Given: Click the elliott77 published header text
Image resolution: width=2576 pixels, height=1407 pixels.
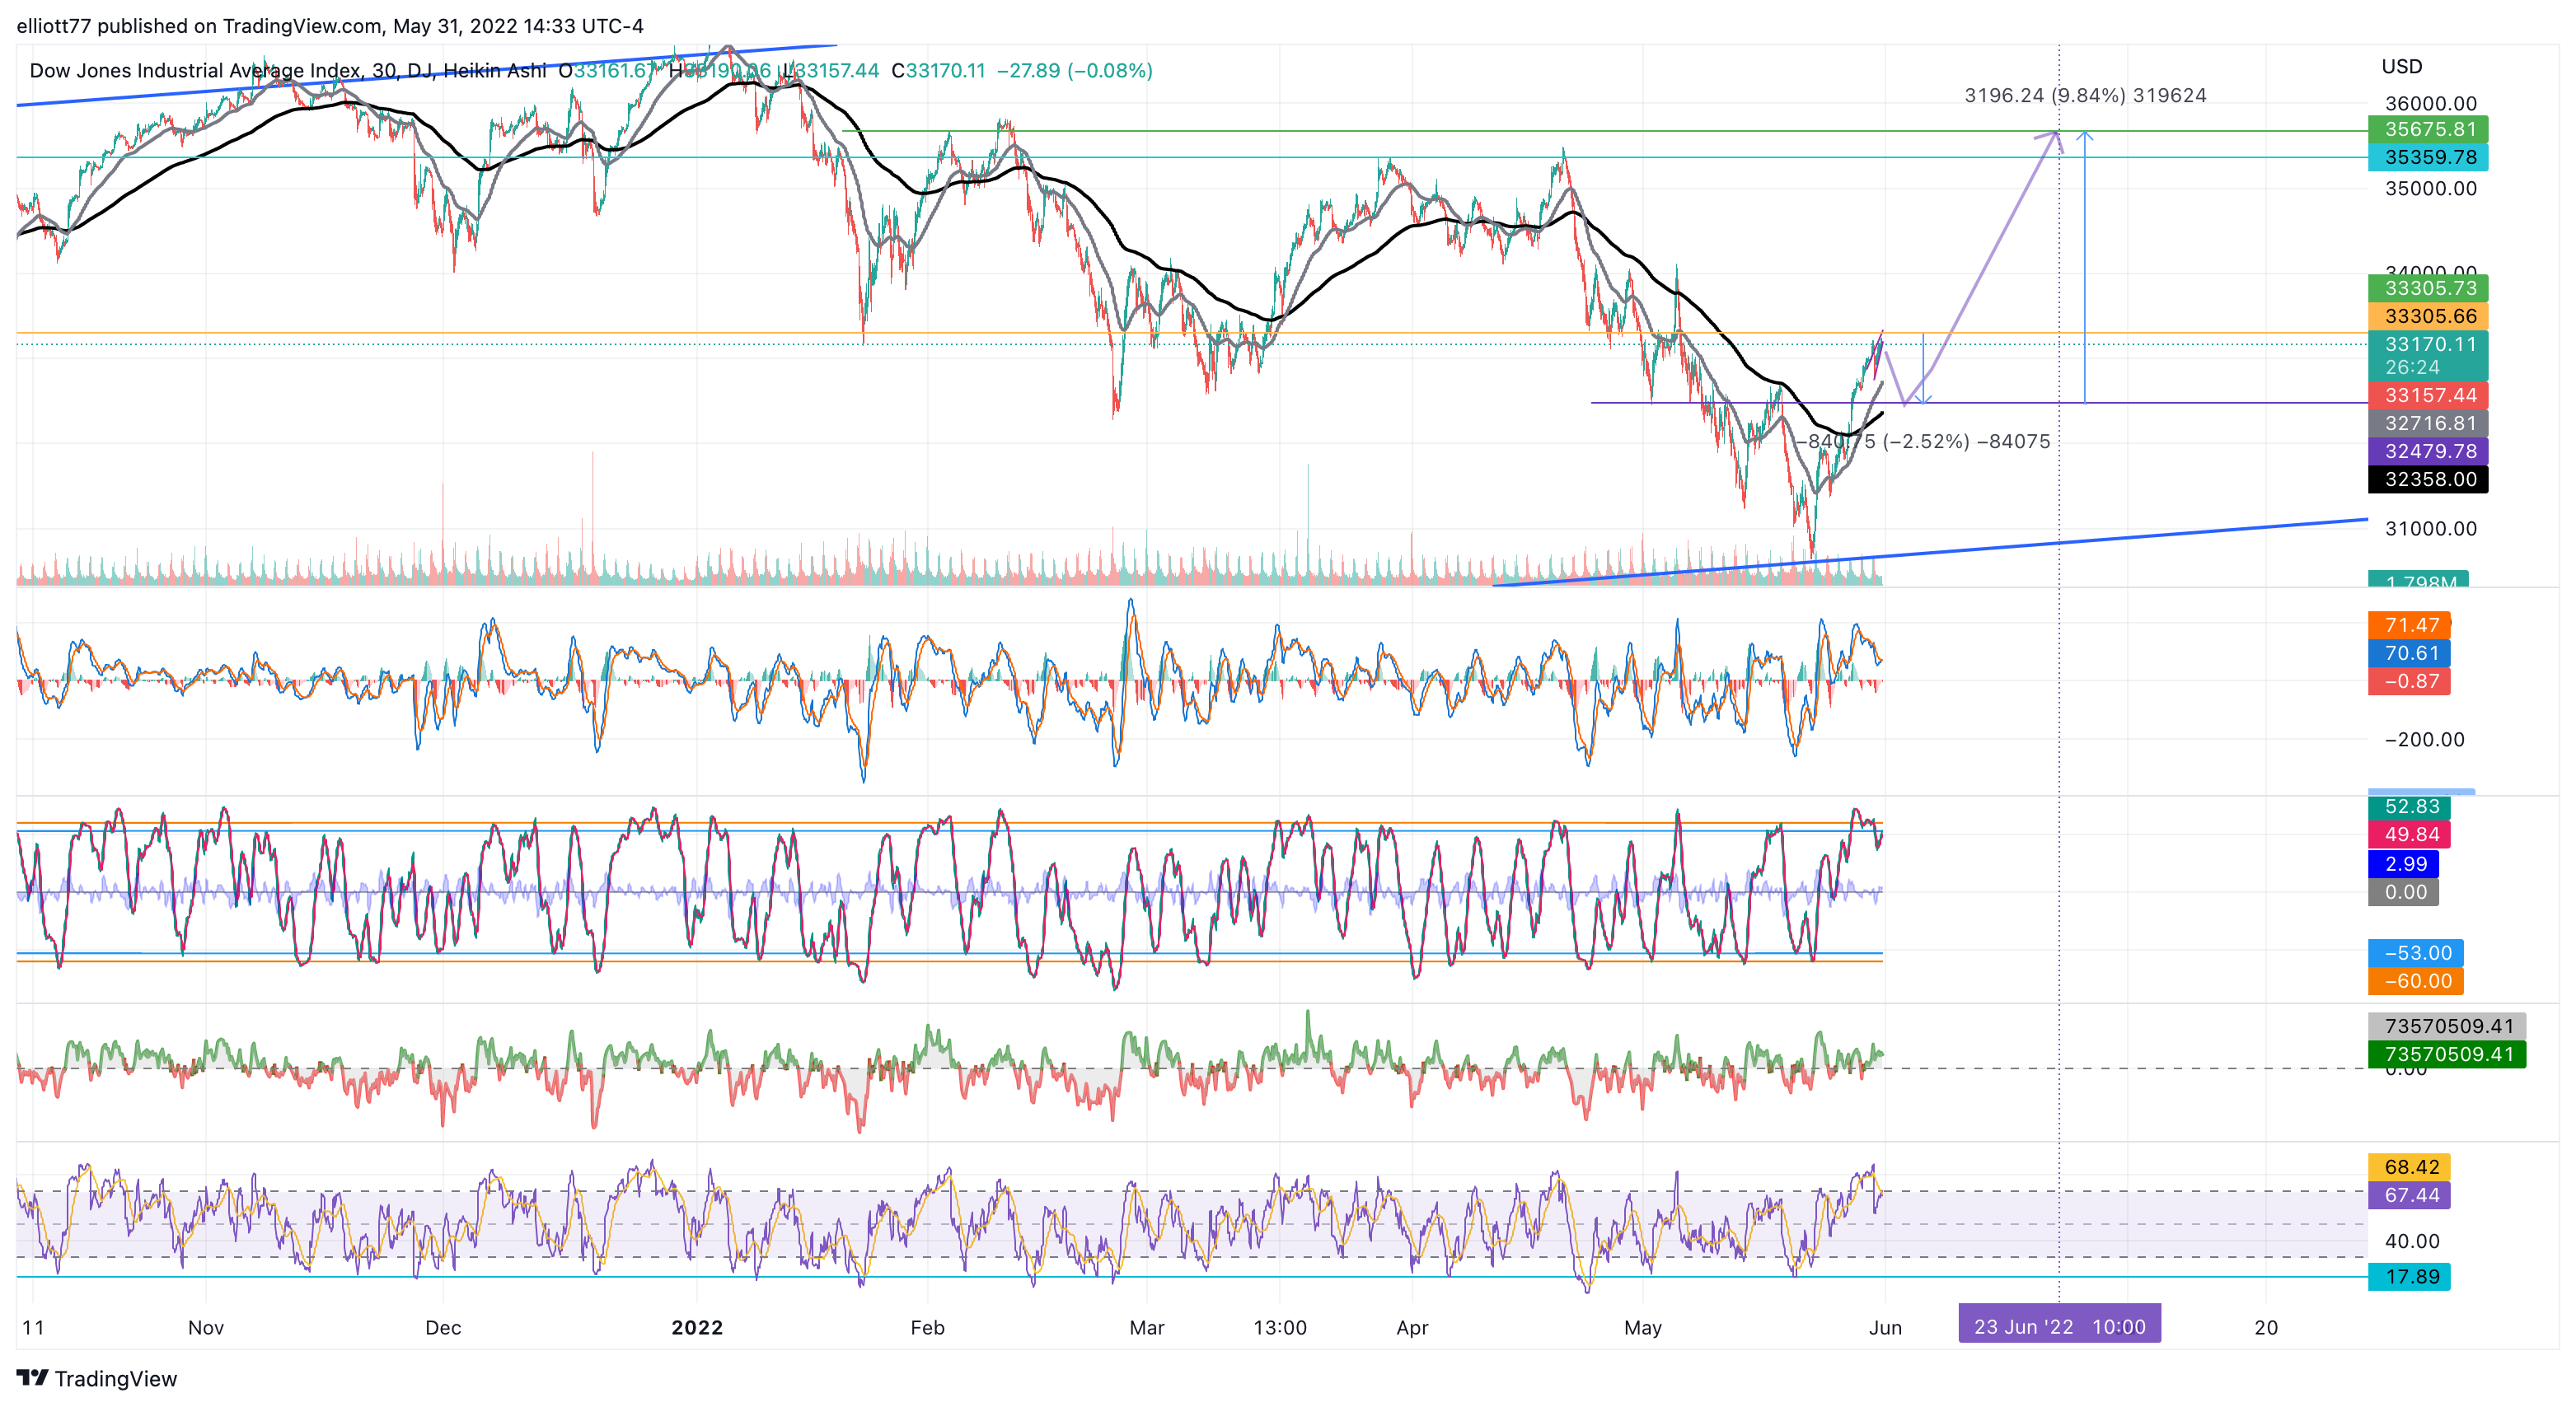Looking at the screenshot, I should click(x=330, y=26).
